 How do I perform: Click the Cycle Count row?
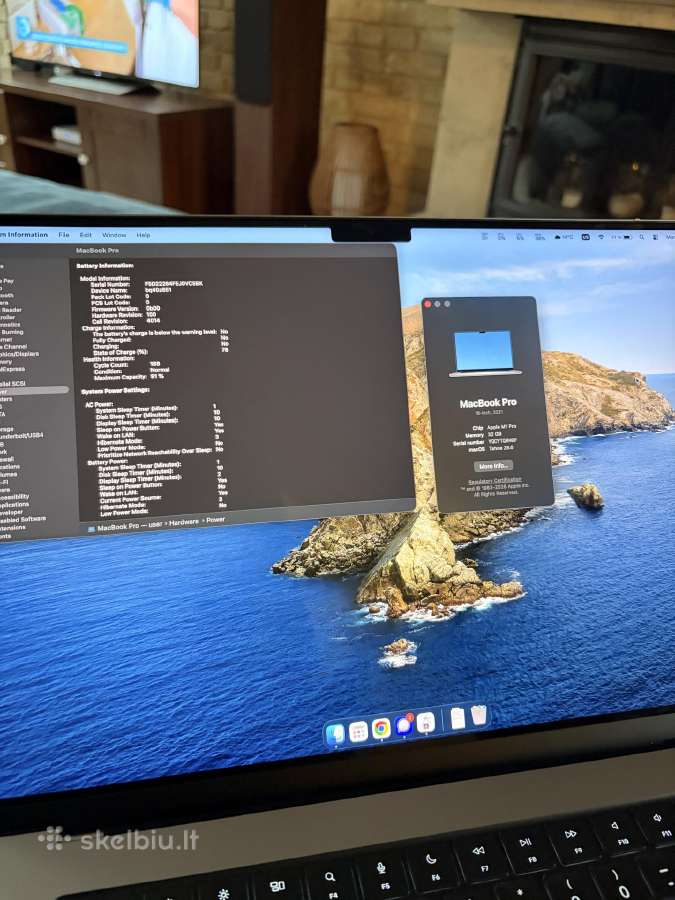[x=127, y=364]
